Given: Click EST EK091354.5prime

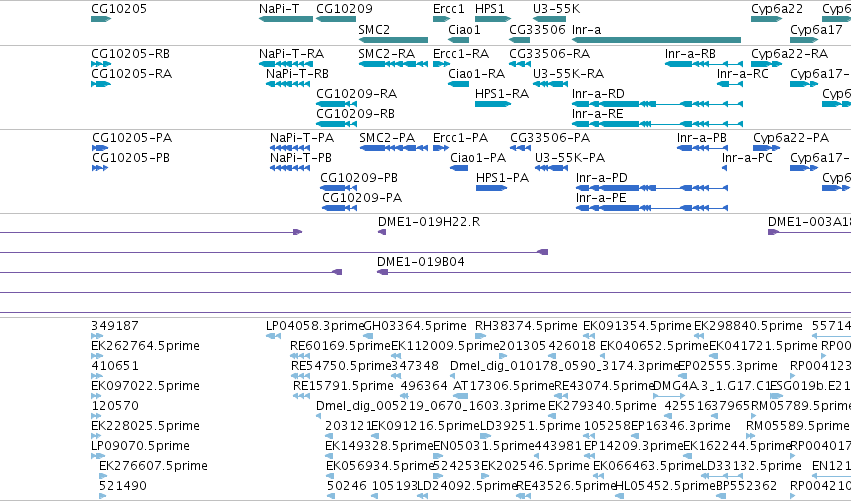Looking at the screenshot, I should 637,326.
